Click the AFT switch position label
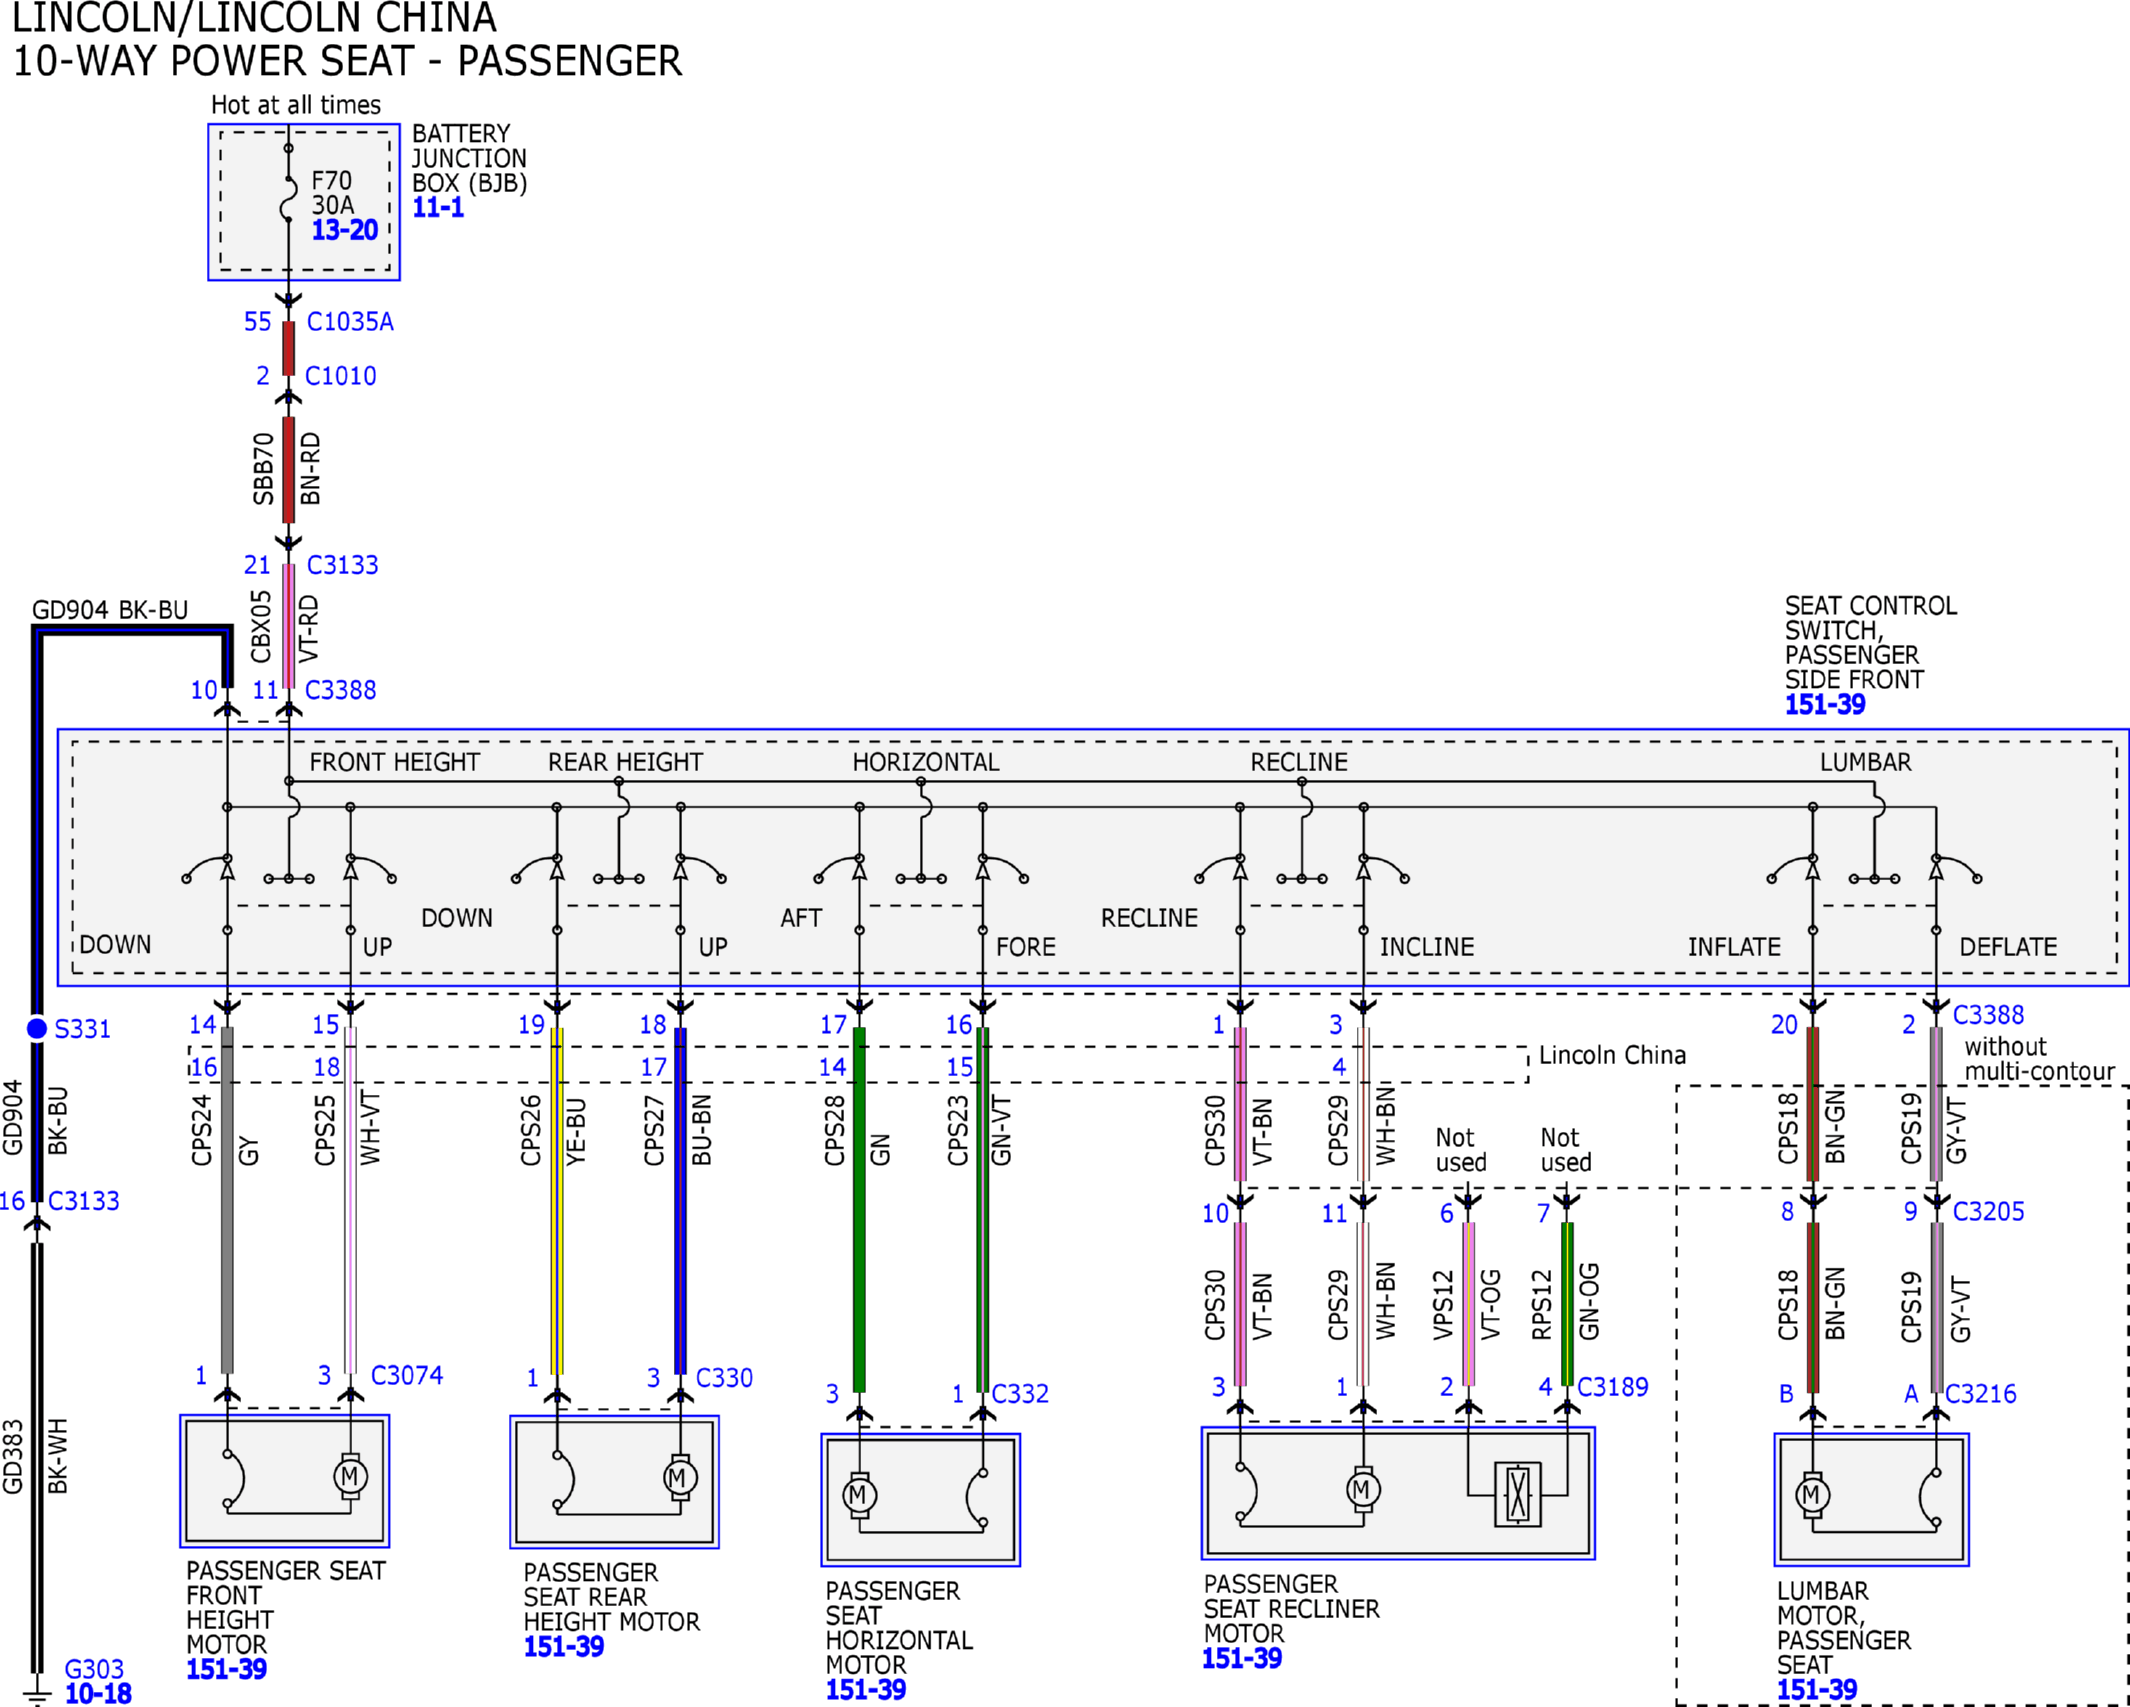Viewport: 2130px width, 1707px height. coord(801,918)
